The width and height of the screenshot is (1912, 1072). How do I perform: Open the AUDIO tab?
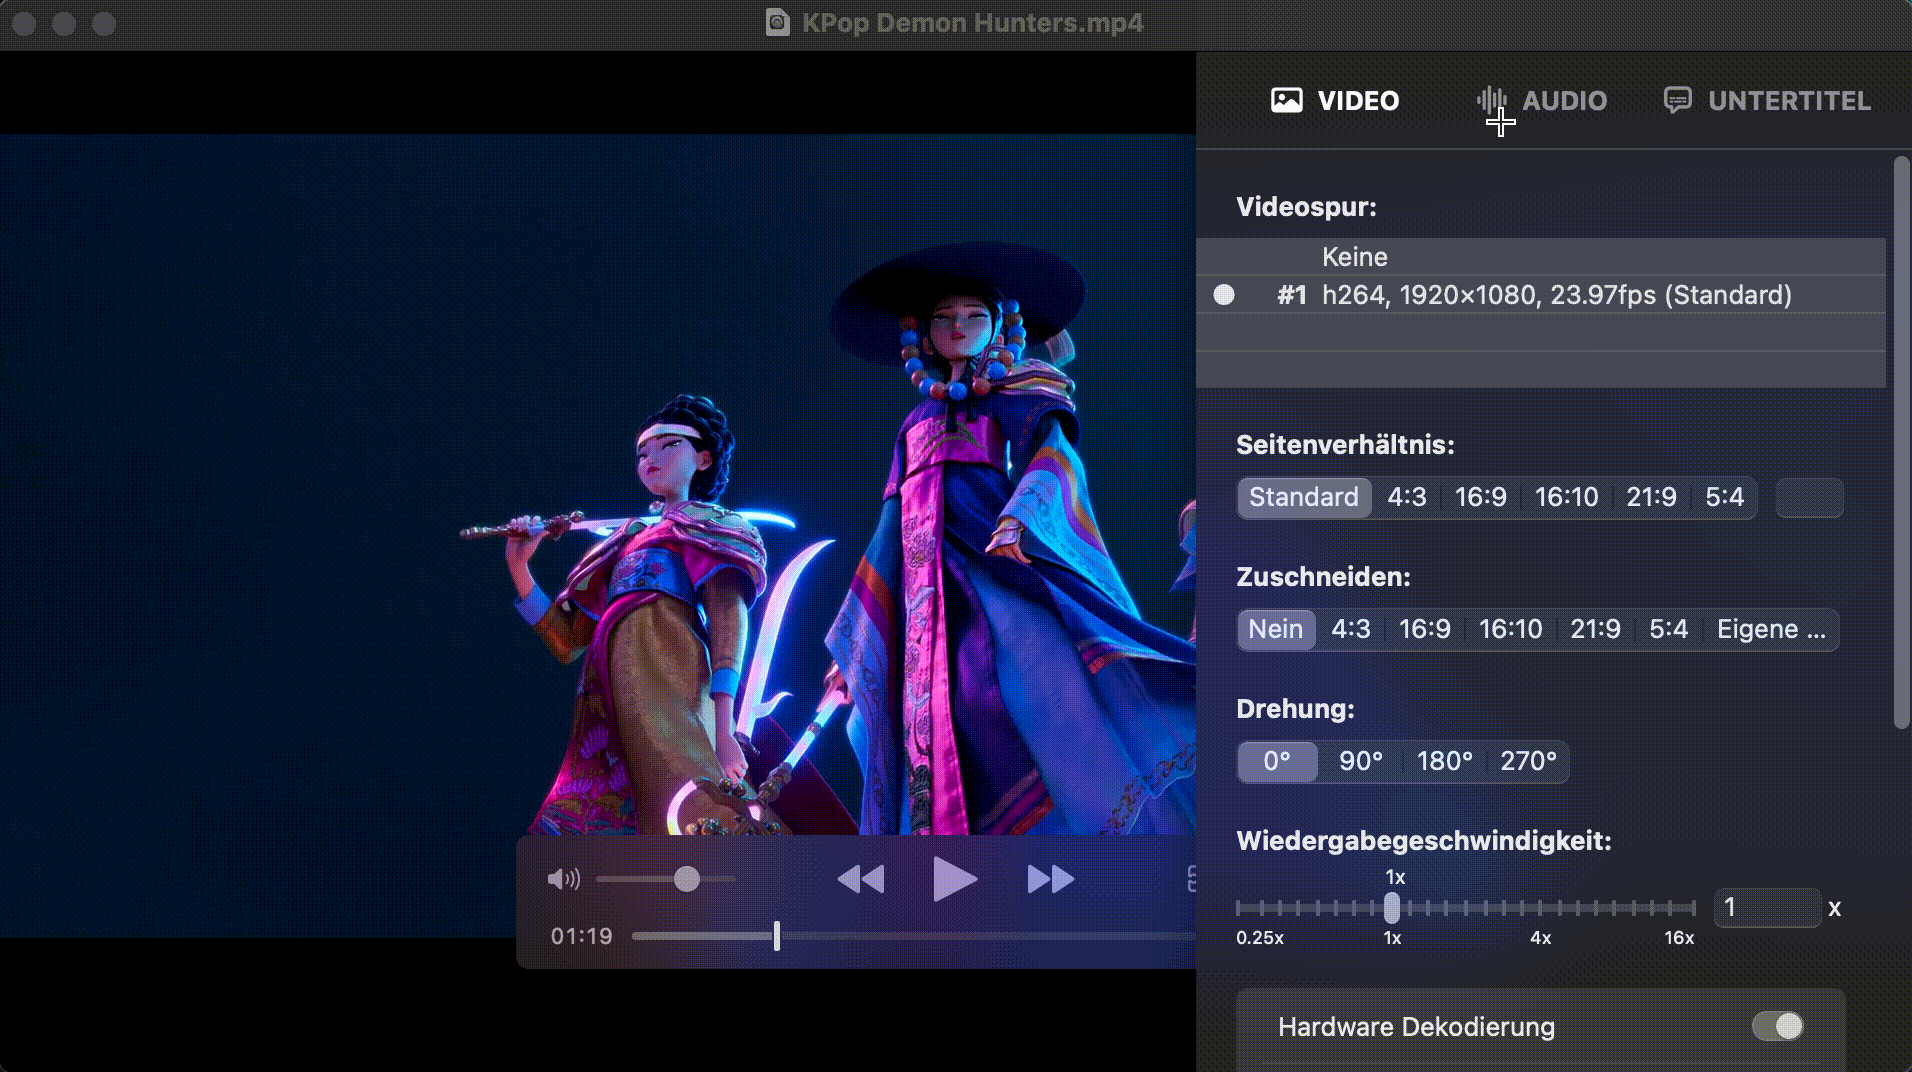[x=1564, y=100]
